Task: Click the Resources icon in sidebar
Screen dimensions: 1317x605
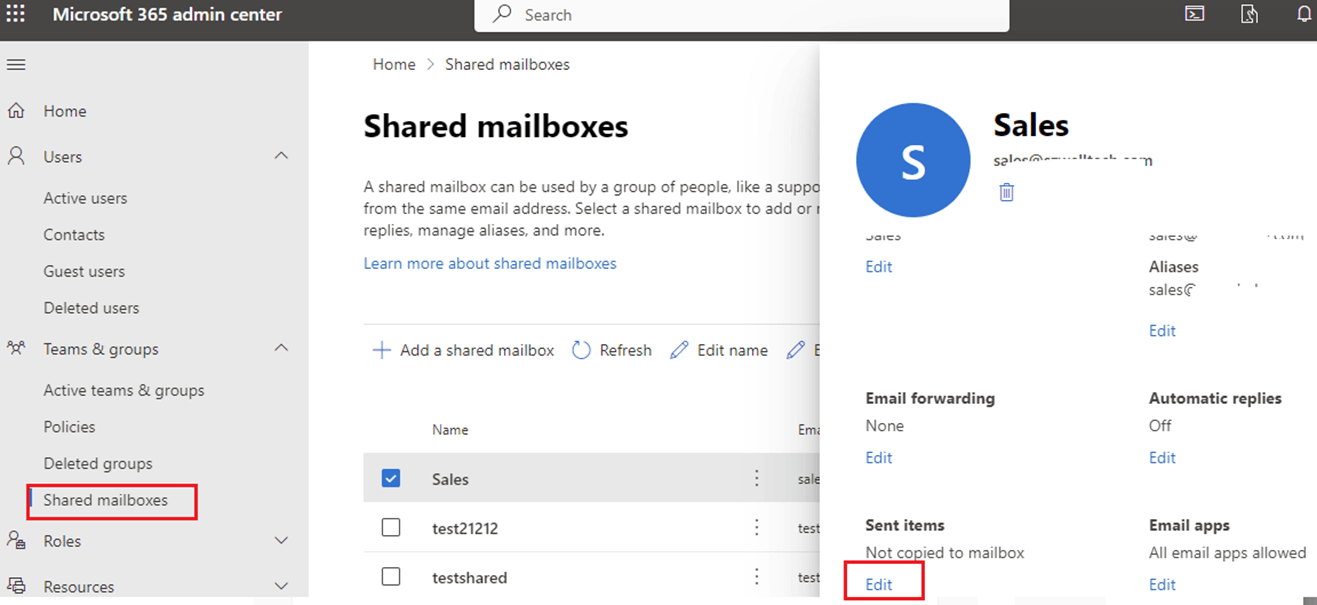Action: coord(16,586)
